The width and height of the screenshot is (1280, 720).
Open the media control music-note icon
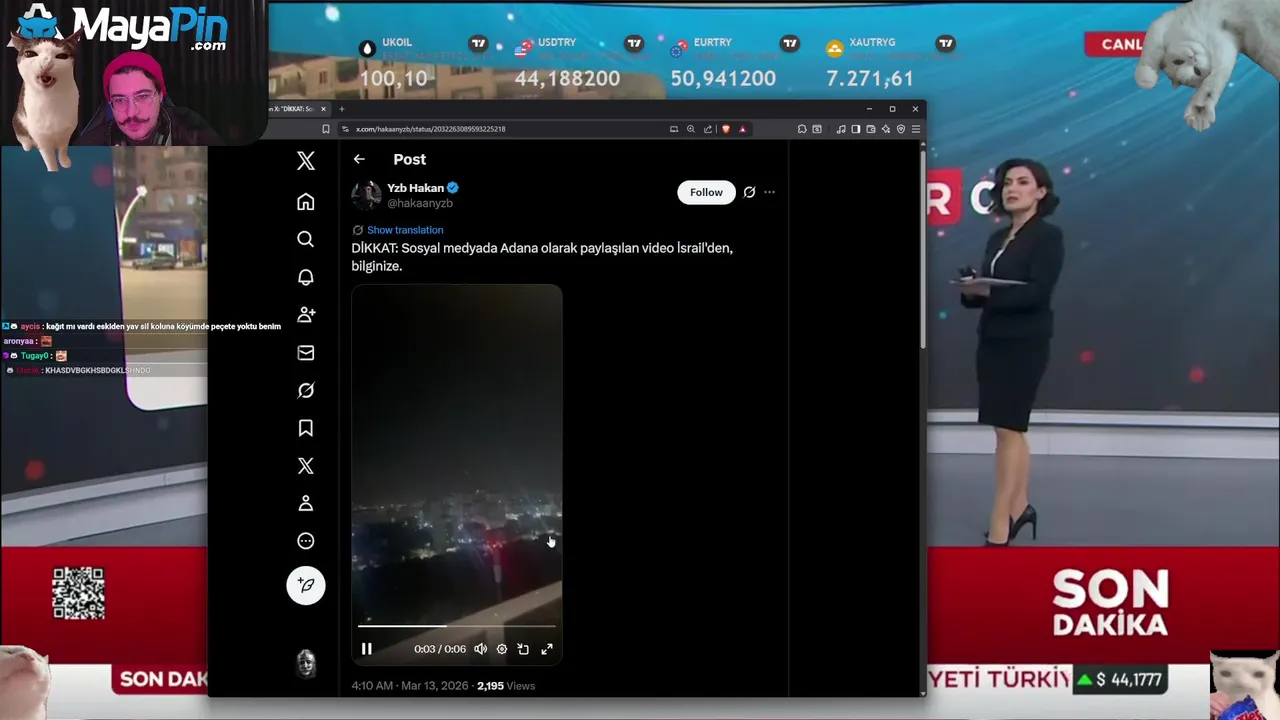[x=841, y=129]
